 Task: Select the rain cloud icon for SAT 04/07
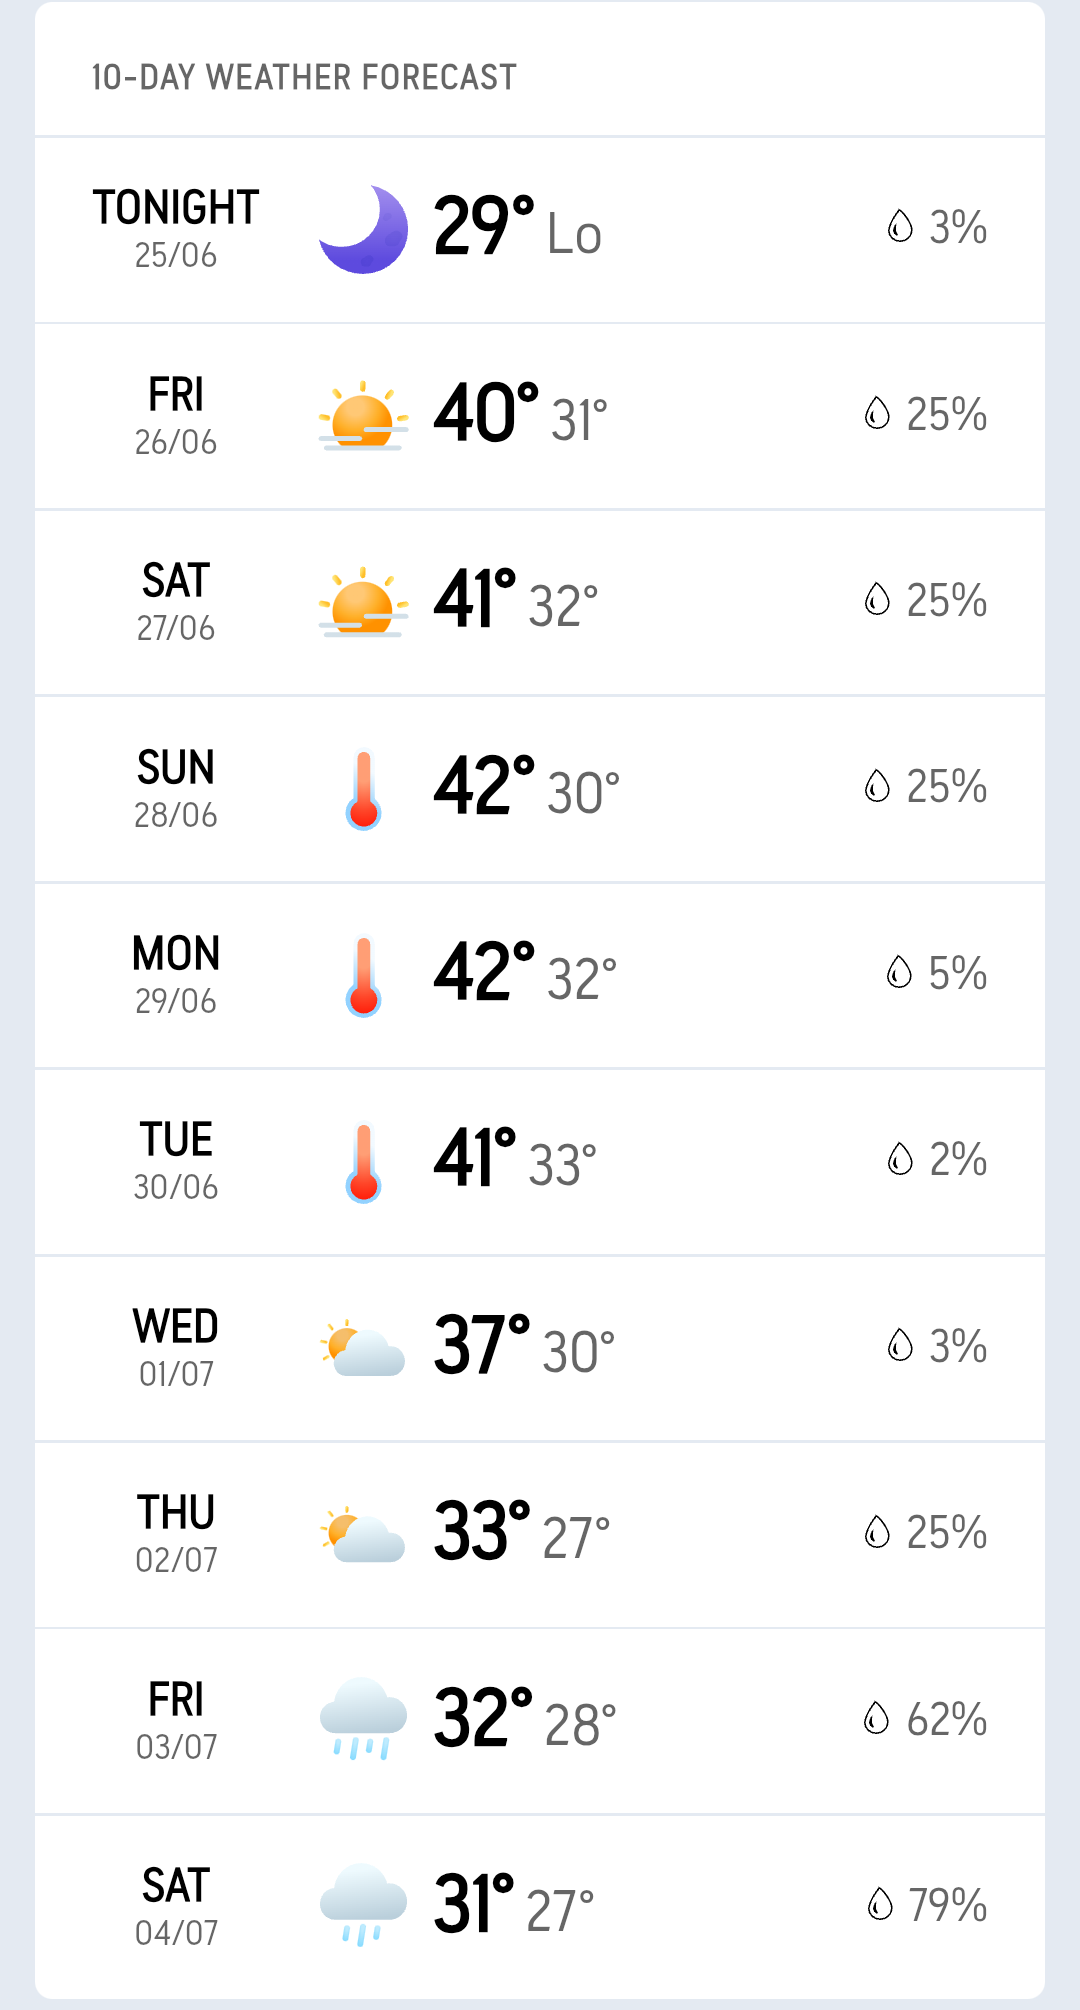[363, 1905]
